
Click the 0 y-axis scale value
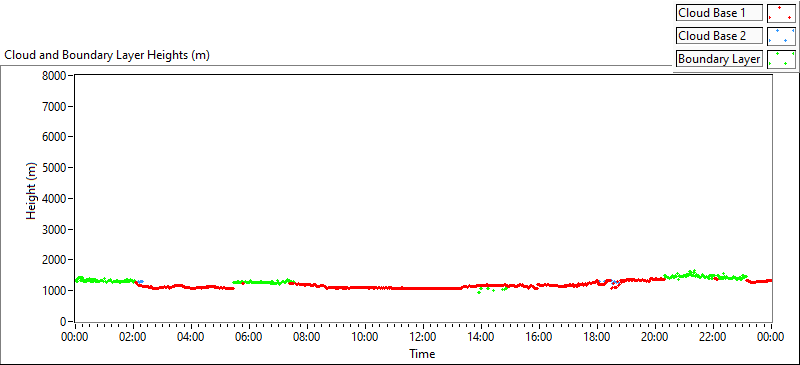pyautogui.click(x=64, y=322)
